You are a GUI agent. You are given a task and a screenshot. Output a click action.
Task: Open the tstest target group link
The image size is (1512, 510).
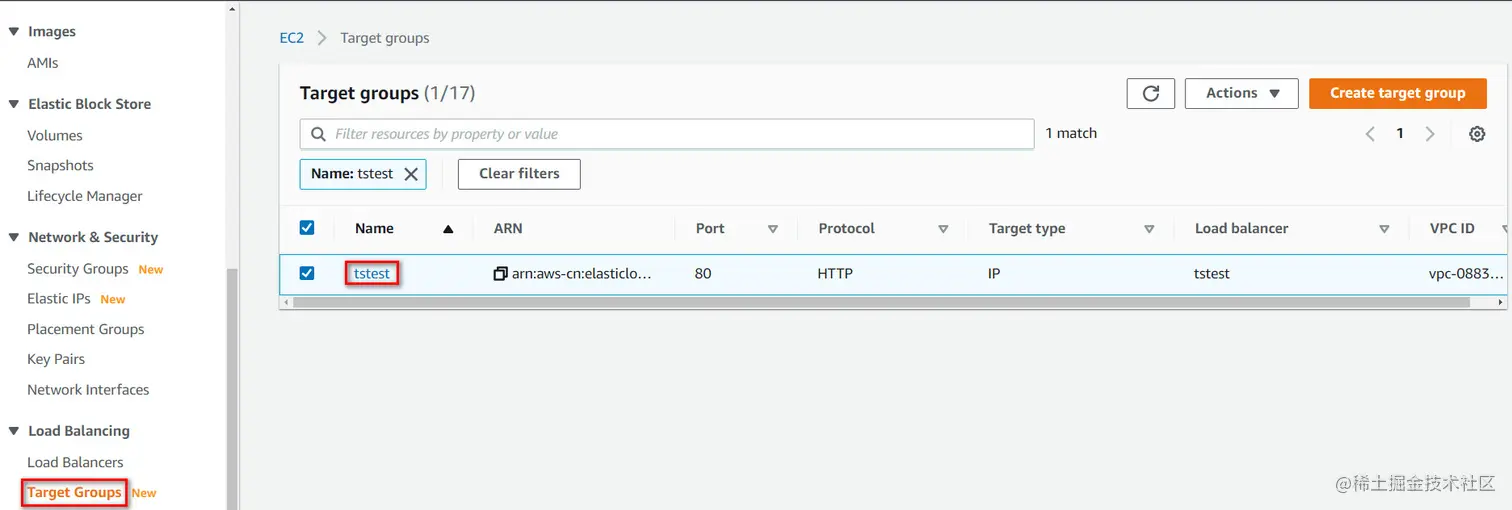click(x=372, y=274)
